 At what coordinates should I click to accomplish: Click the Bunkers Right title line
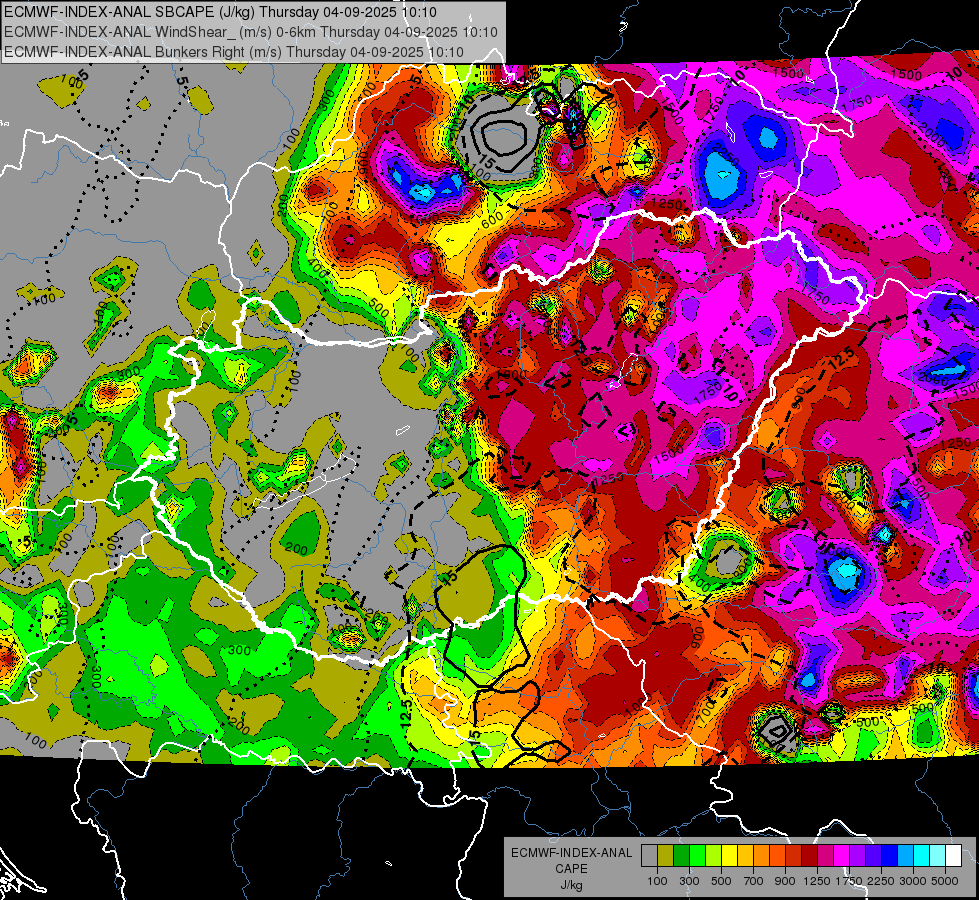[x=234, y=52]
